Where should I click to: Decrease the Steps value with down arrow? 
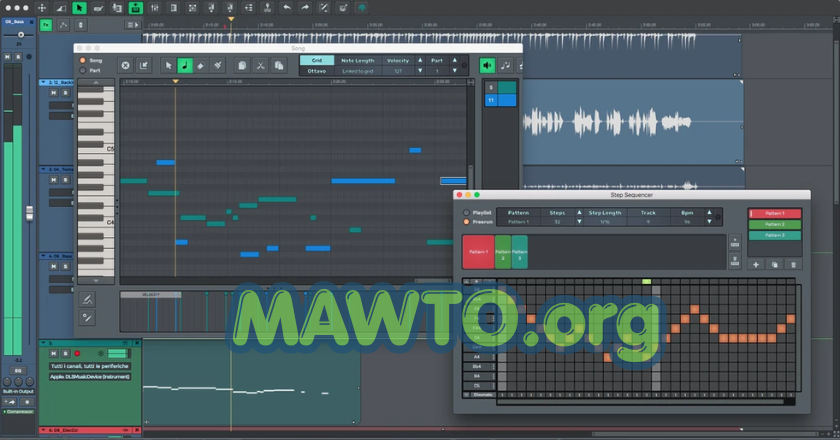pos(579,222)
